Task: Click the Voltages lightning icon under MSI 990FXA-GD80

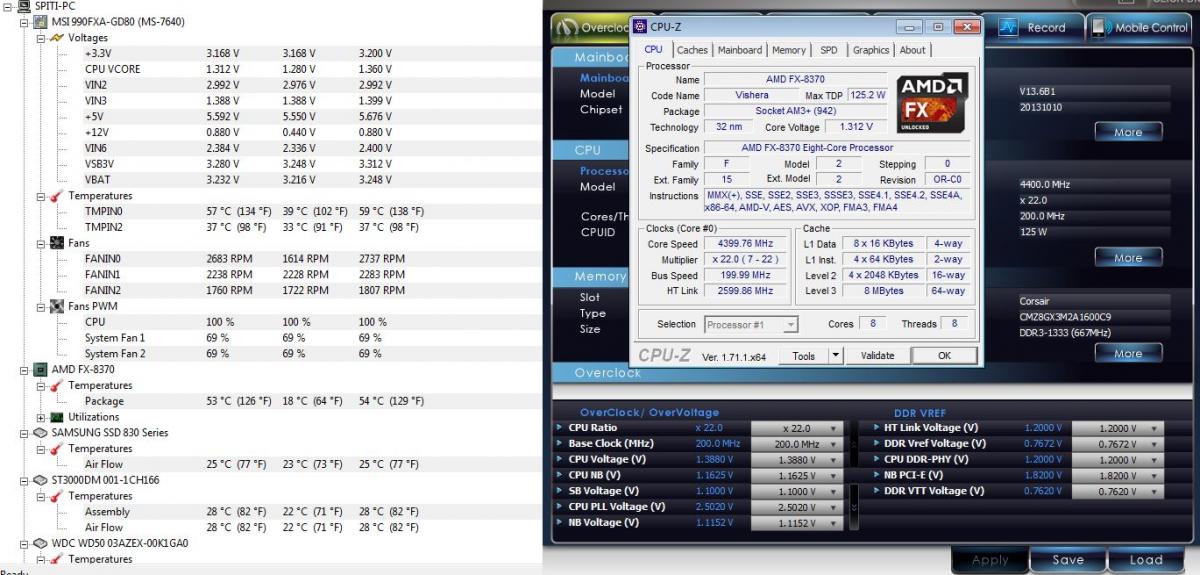Action: point(56,37)
